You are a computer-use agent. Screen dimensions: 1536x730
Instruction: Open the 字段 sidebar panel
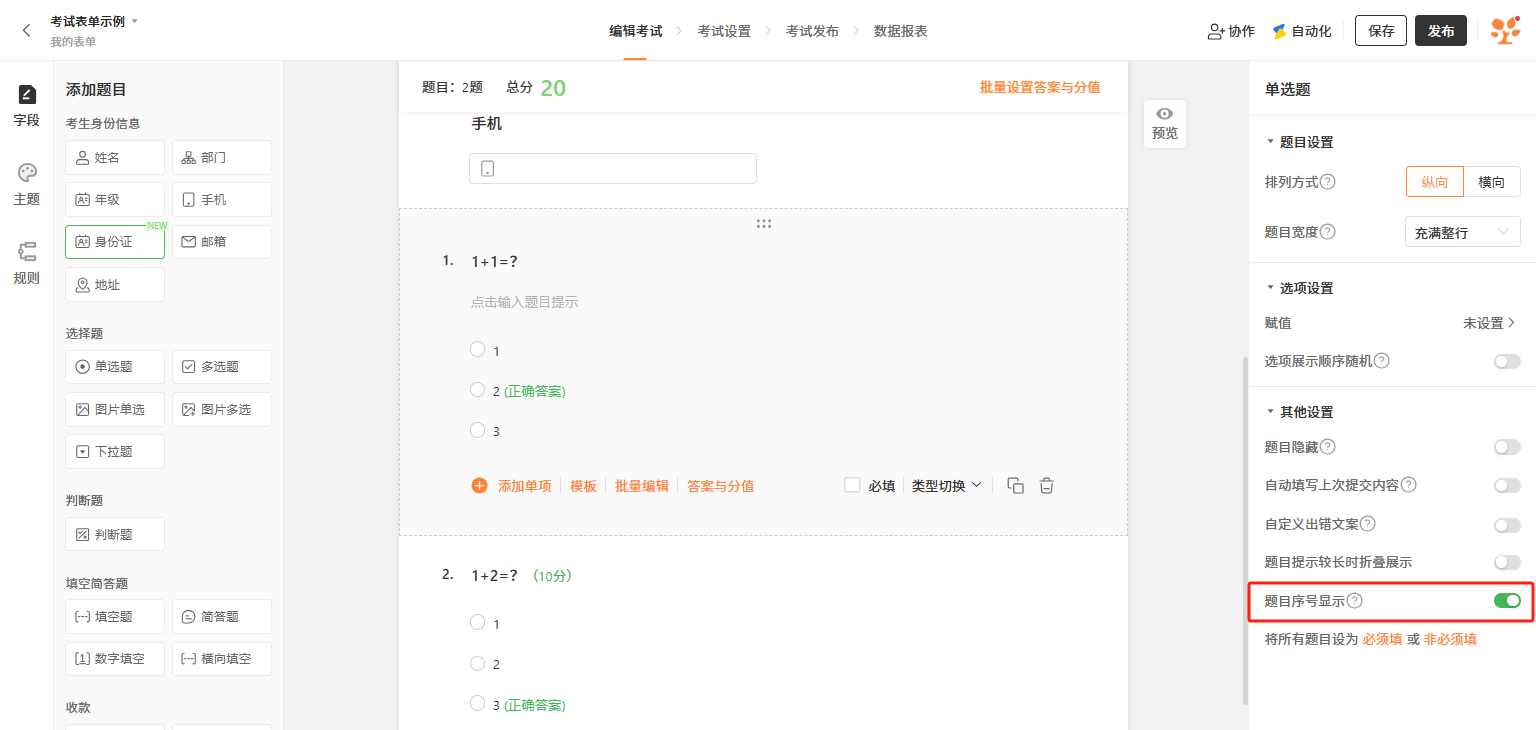[x=27, y=106]
